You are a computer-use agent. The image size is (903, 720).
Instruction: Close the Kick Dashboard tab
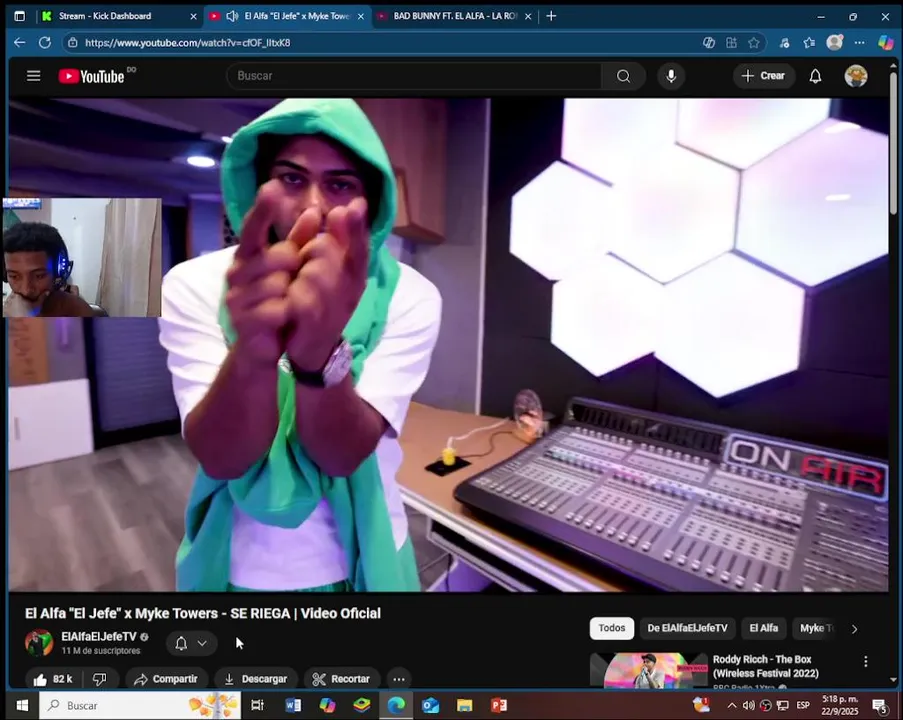click(194, 17)
